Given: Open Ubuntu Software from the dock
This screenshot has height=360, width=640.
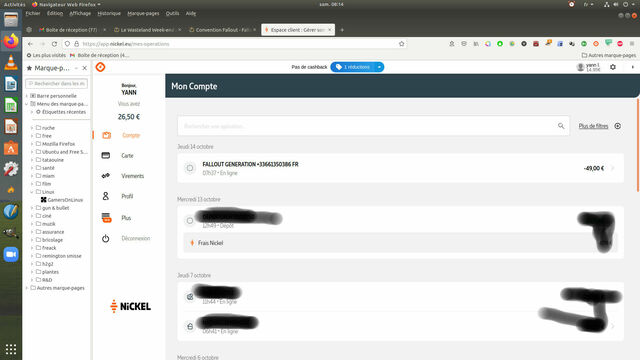Looking at the screenshot, I should tap(11, 148).
